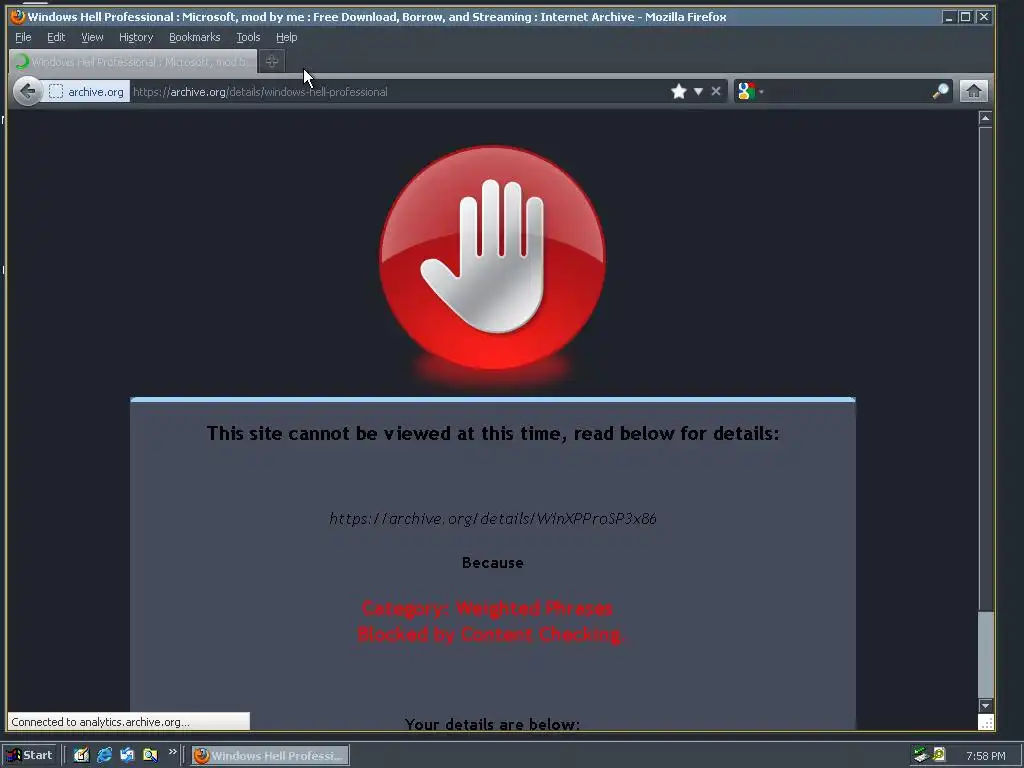Viewport: 1024px width, 768px height.
Task: Click the second system tray icon
Action: pos(939,755)
